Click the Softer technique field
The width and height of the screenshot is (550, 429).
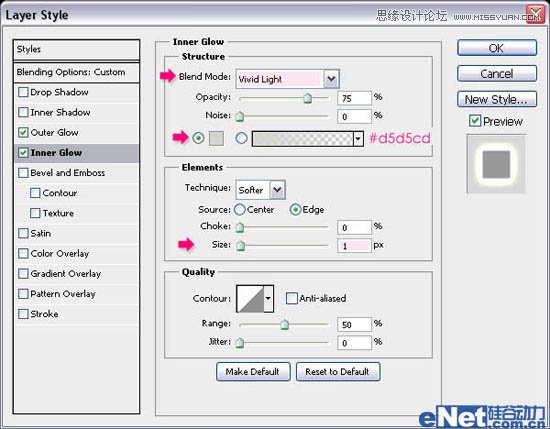tap(253, 190)
